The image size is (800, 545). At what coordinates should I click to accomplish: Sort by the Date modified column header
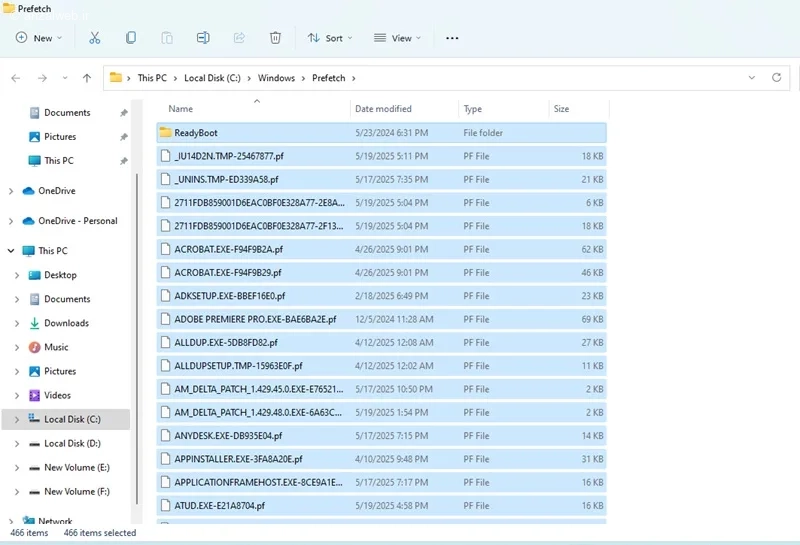pyautogui.click(x=383, y=109)
